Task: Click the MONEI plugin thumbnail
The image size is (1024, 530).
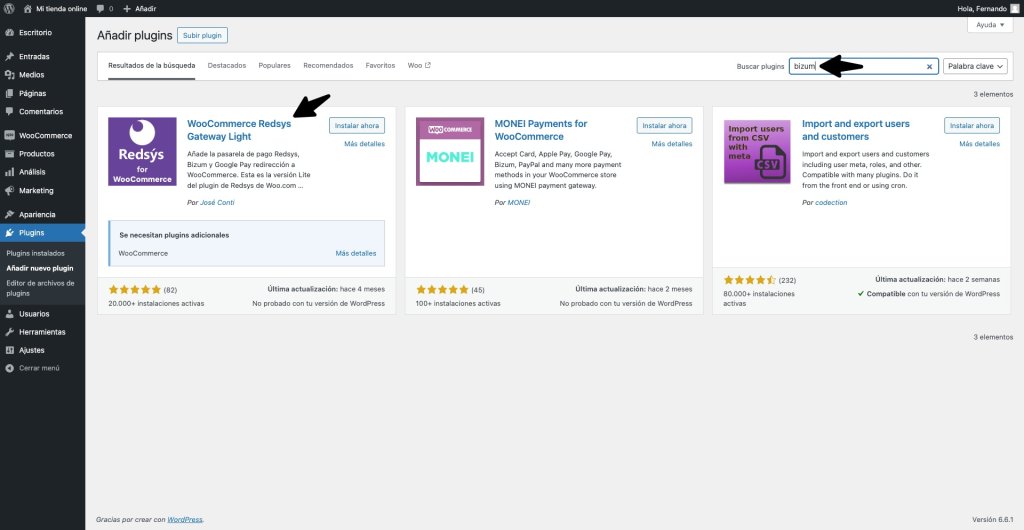Action: tap(450, 151)
